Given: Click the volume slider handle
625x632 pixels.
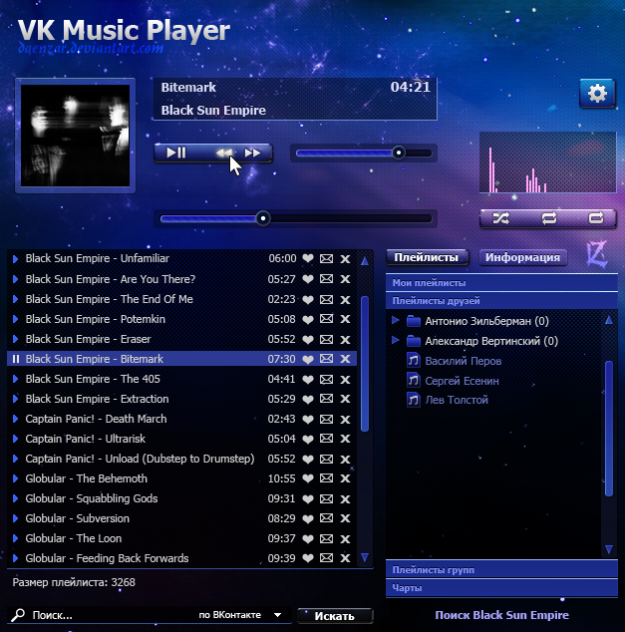Looking at the screenshot, I should tap(398, 153).
